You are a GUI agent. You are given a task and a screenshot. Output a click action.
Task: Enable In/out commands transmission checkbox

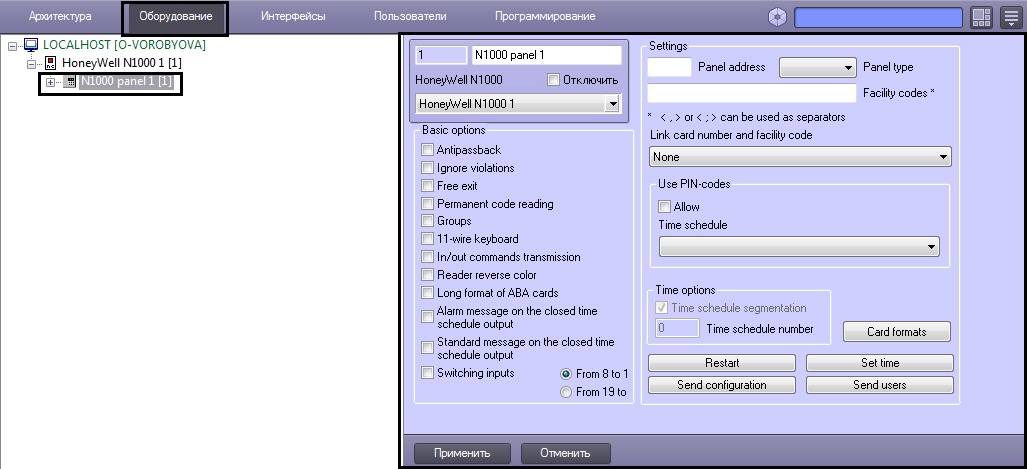pos(427,257)
